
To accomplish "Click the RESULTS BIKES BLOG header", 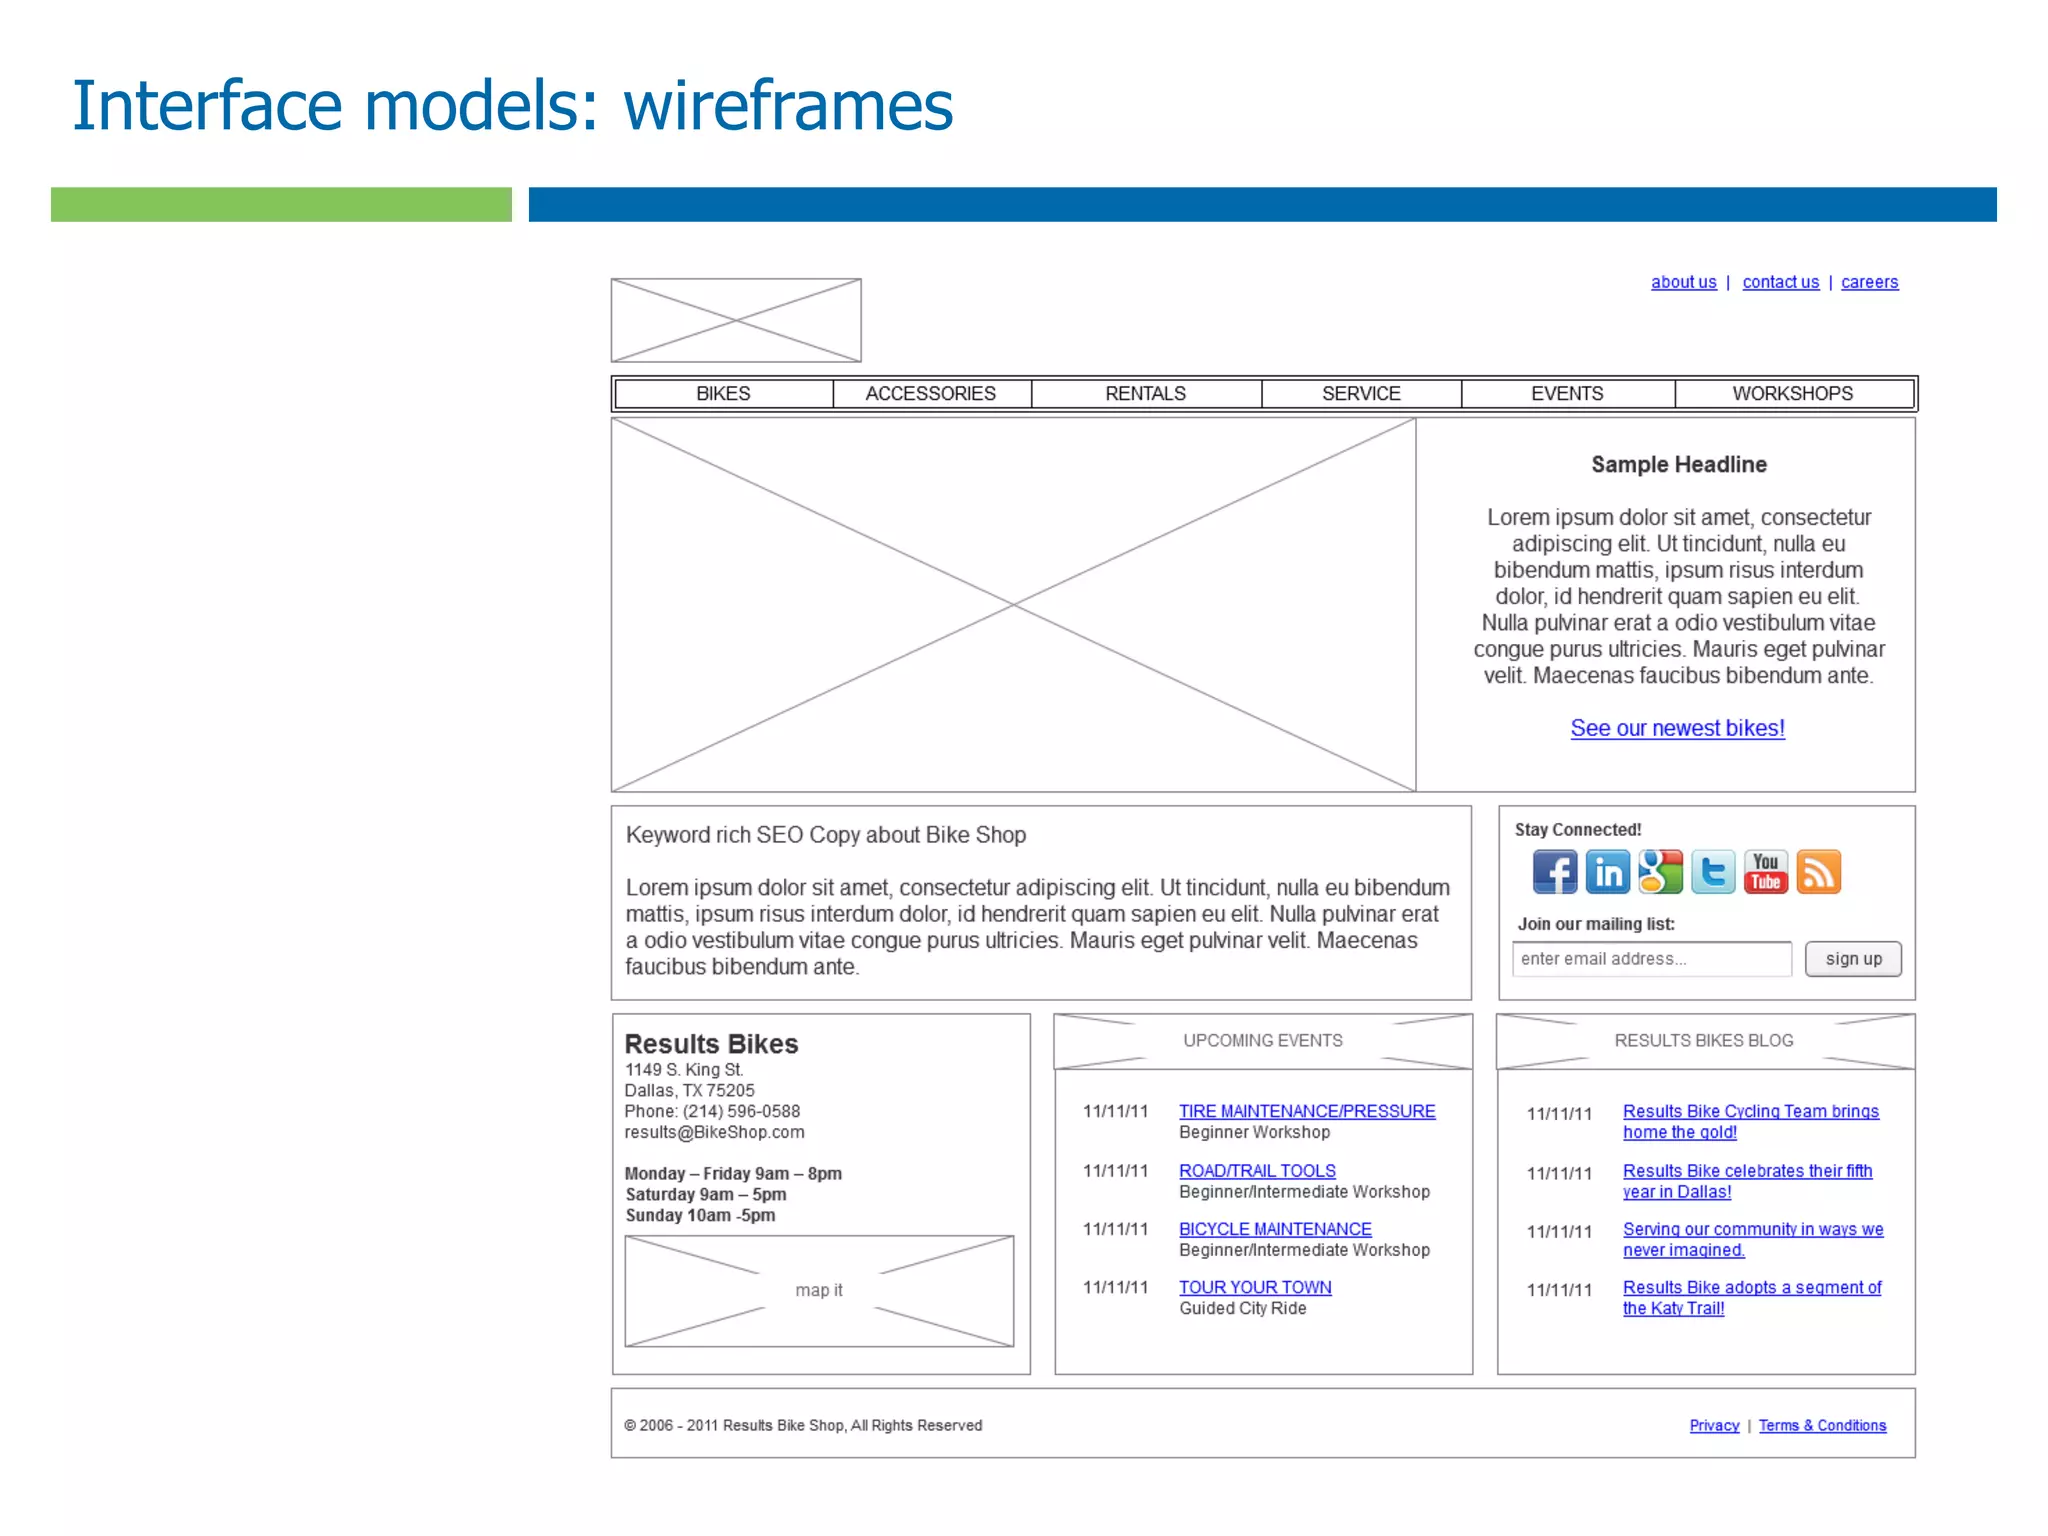I will coord(1704,1041).
